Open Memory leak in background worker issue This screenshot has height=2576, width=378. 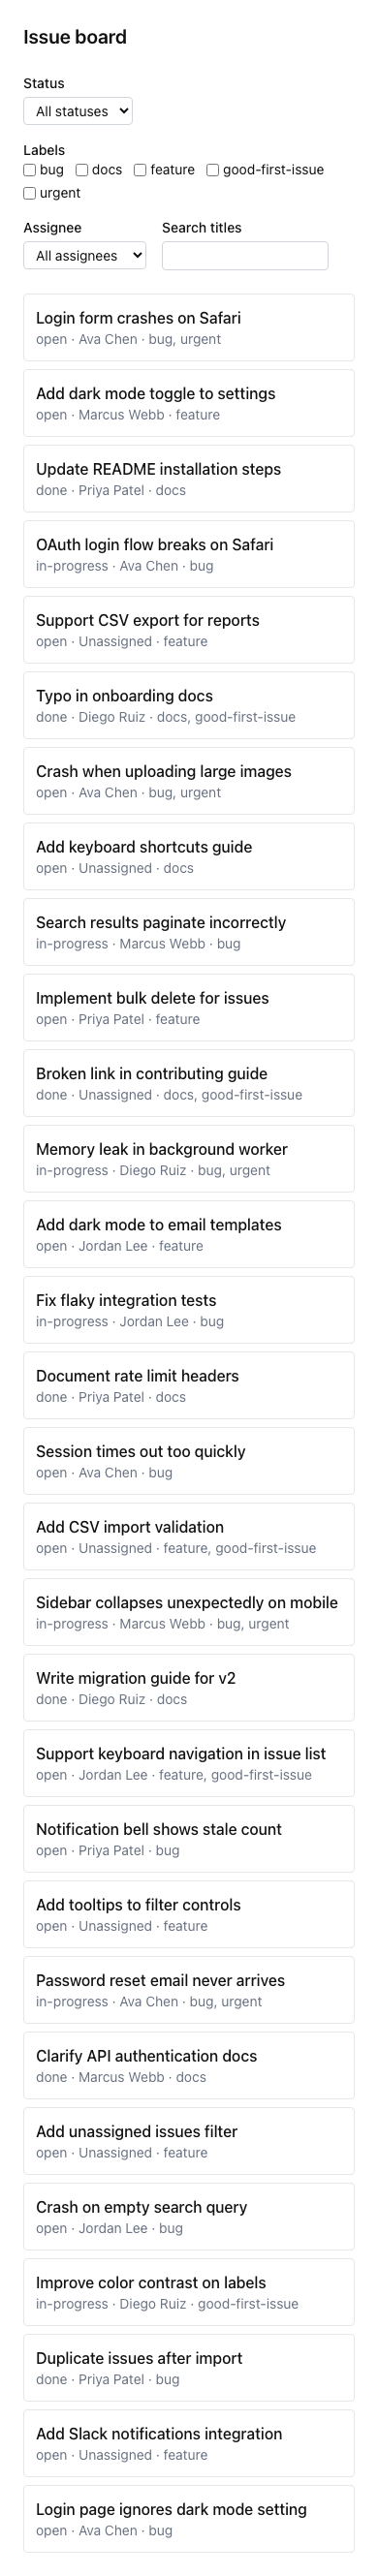[189, 1159]
